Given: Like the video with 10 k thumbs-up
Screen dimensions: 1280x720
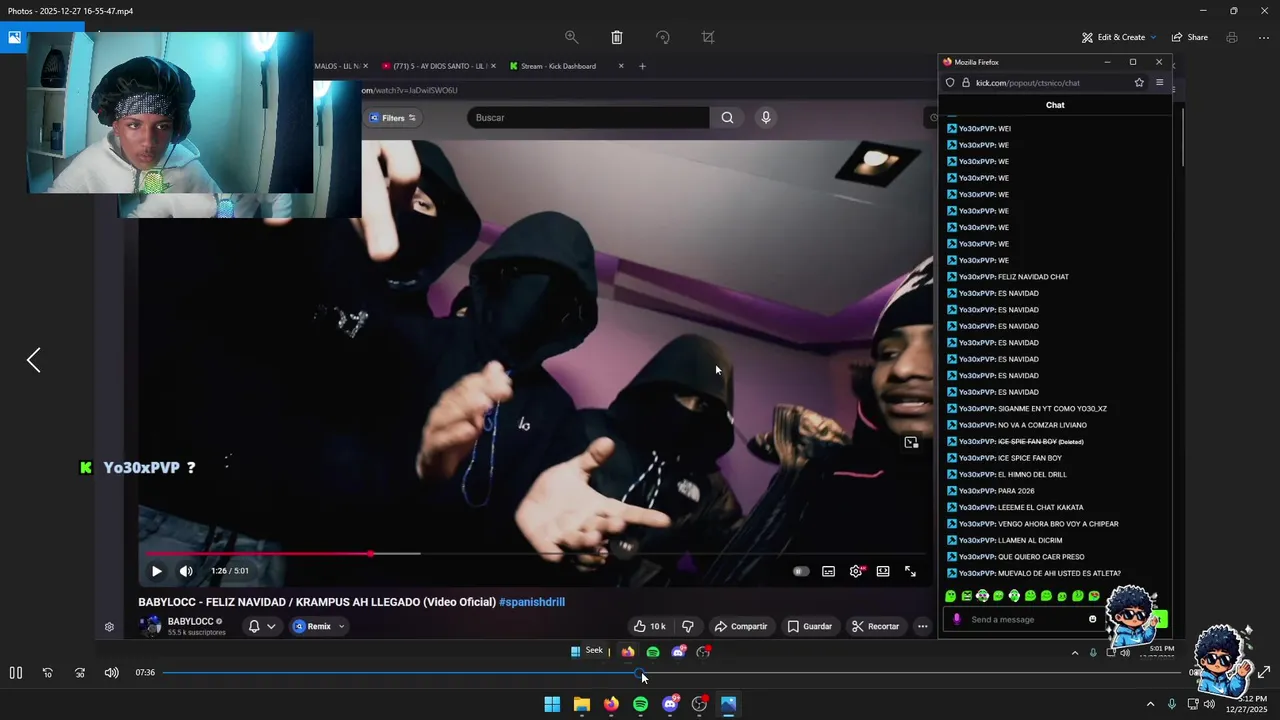Looking at the screenshot, I should (x=649, y=626).
